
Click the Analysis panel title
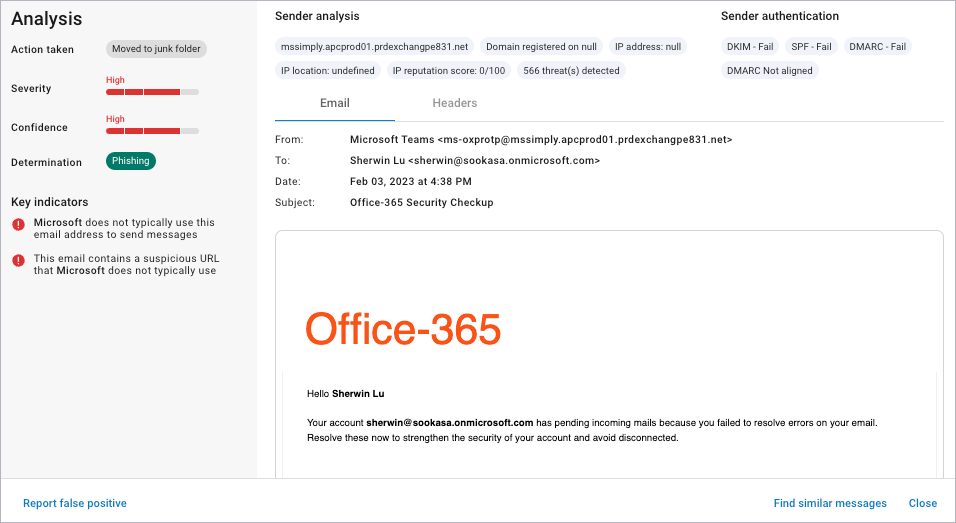pos(46,19)
